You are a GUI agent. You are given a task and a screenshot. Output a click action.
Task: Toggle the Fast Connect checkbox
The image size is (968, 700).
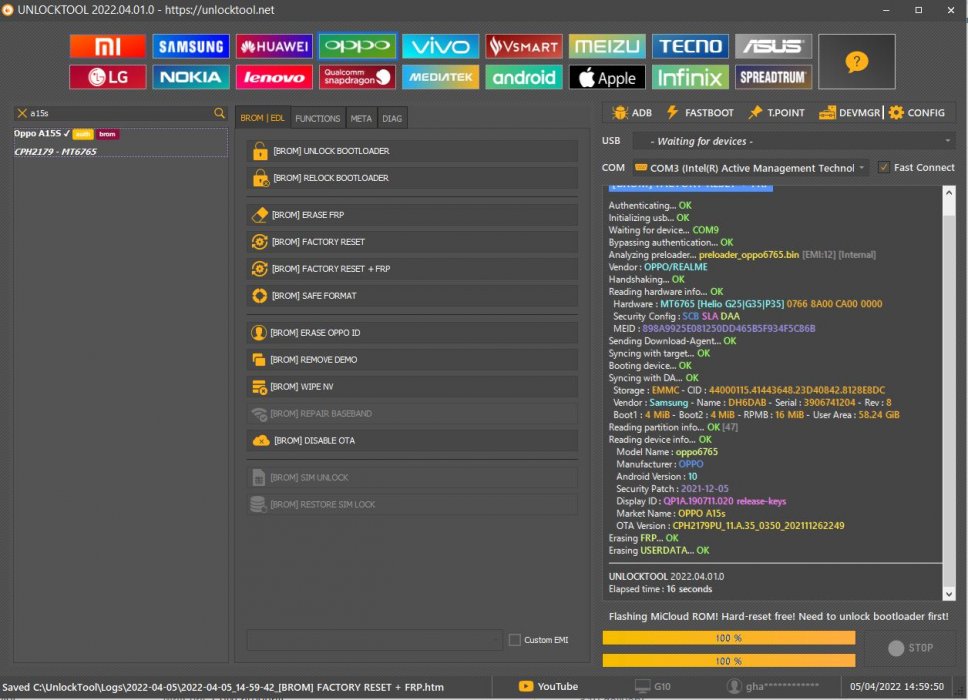point(883,167)
